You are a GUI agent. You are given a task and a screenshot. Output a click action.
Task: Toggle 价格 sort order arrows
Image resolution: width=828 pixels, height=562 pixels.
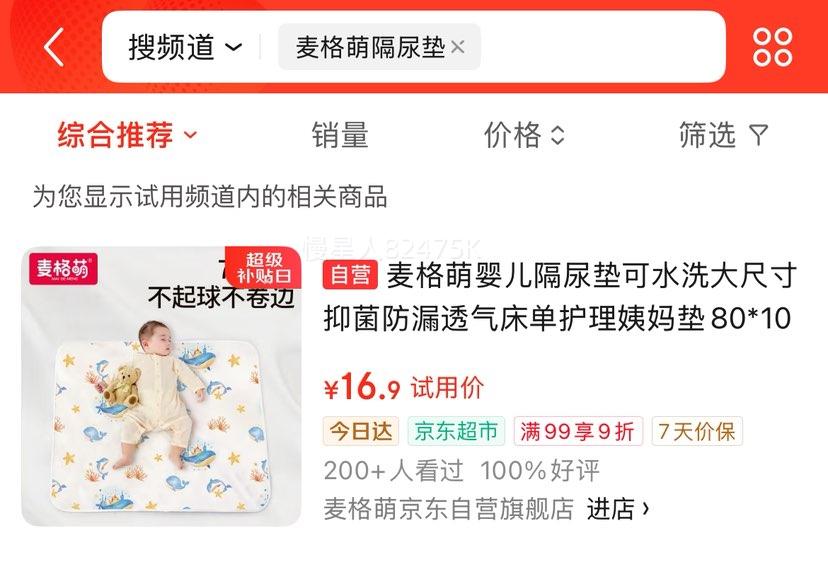pyautogui.click(x=558, y=135)
